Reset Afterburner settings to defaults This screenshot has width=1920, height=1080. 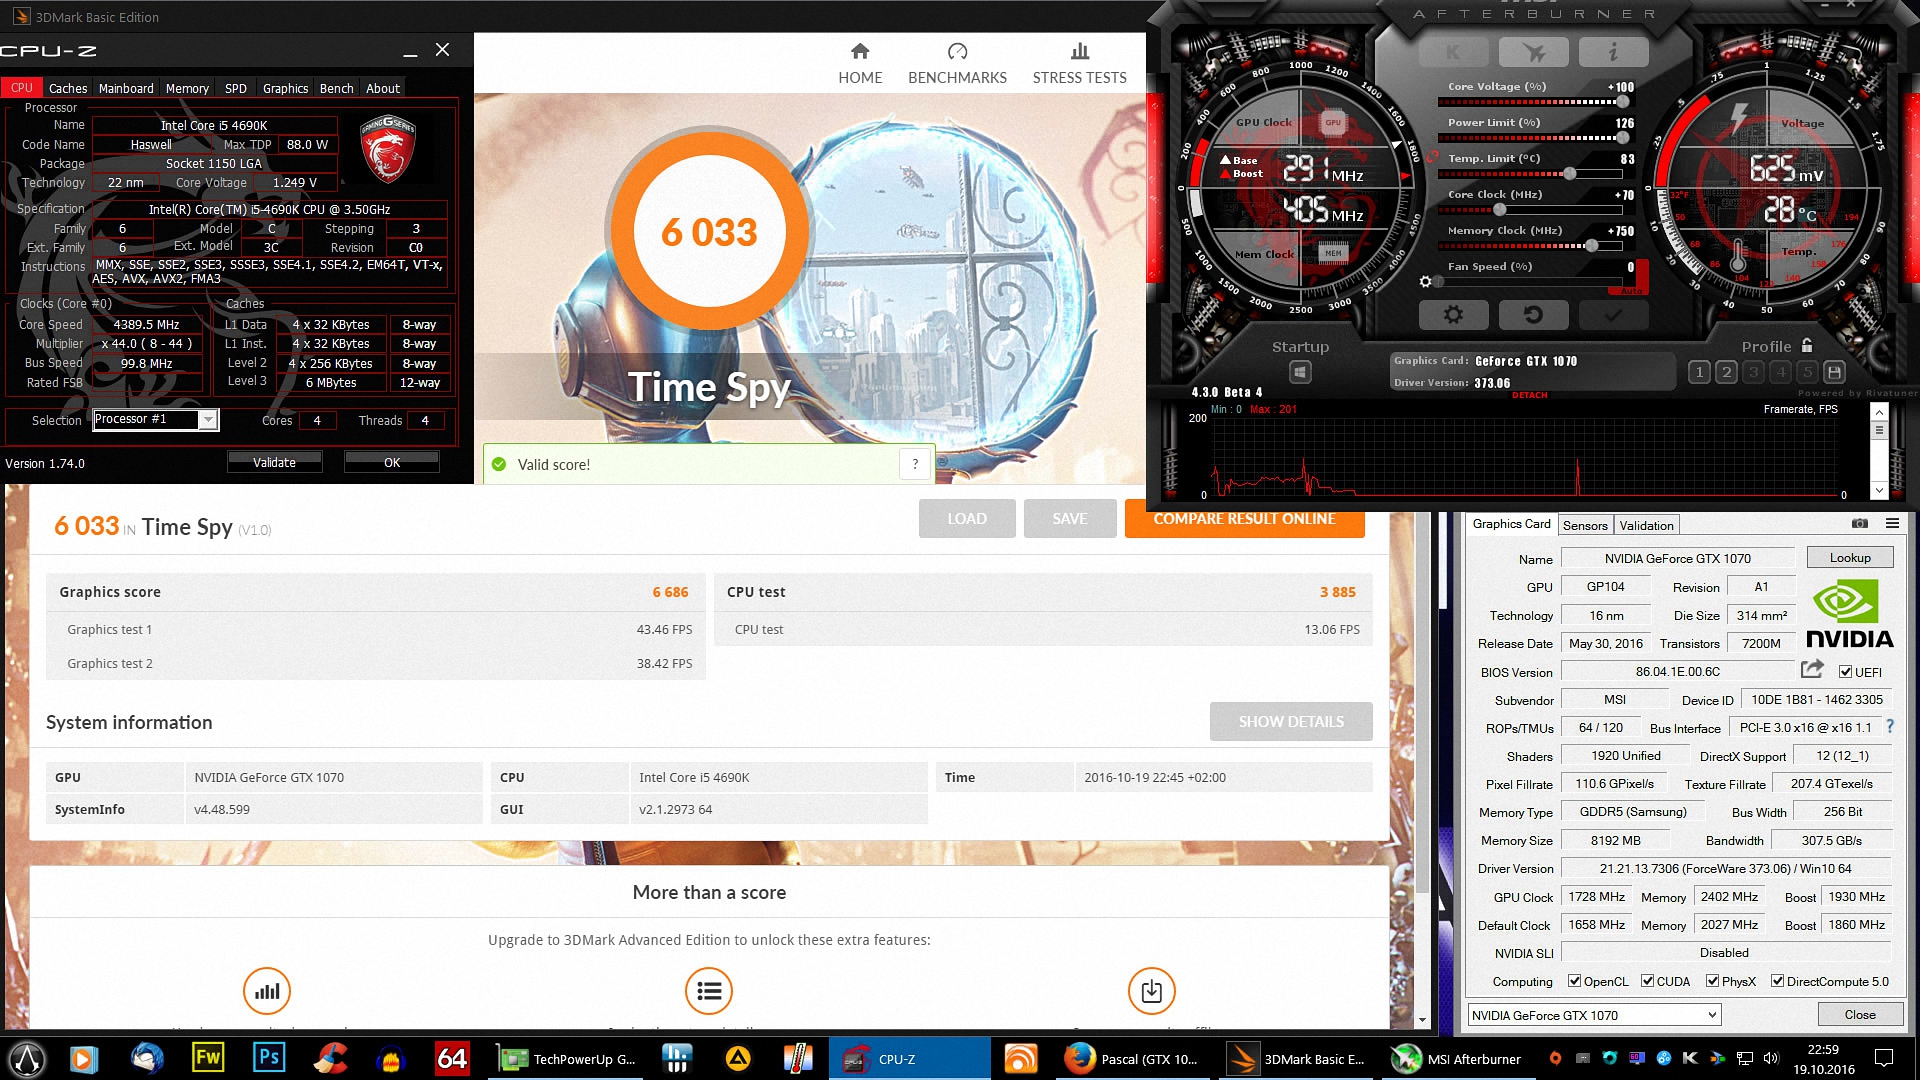click(1532, 315)
